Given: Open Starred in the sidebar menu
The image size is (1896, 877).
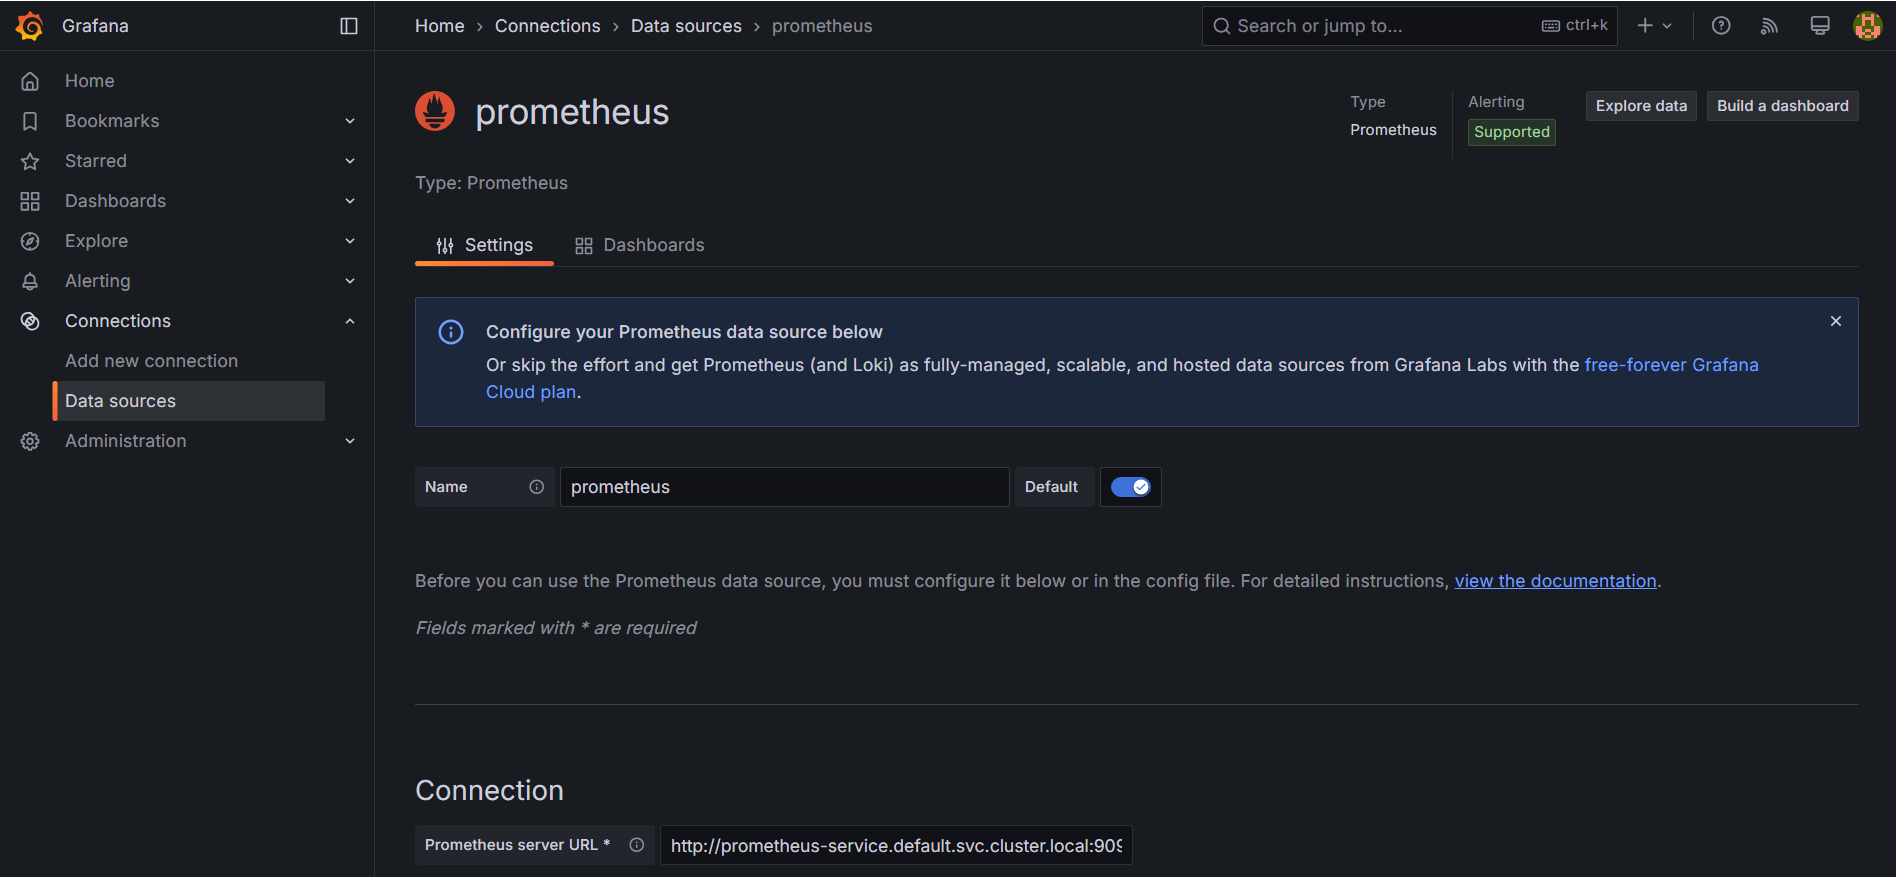Looking at the screenshot, I should (96, 161).
